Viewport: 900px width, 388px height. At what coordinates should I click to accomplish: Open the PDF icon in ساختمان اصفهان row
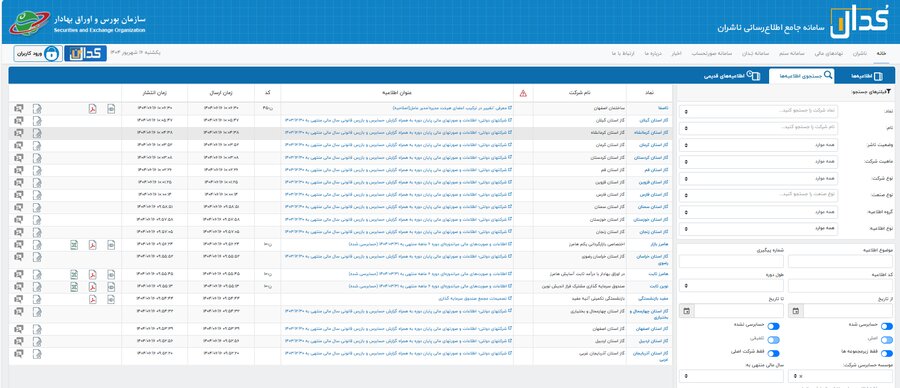pyautogui.click(x=92, y=108)
